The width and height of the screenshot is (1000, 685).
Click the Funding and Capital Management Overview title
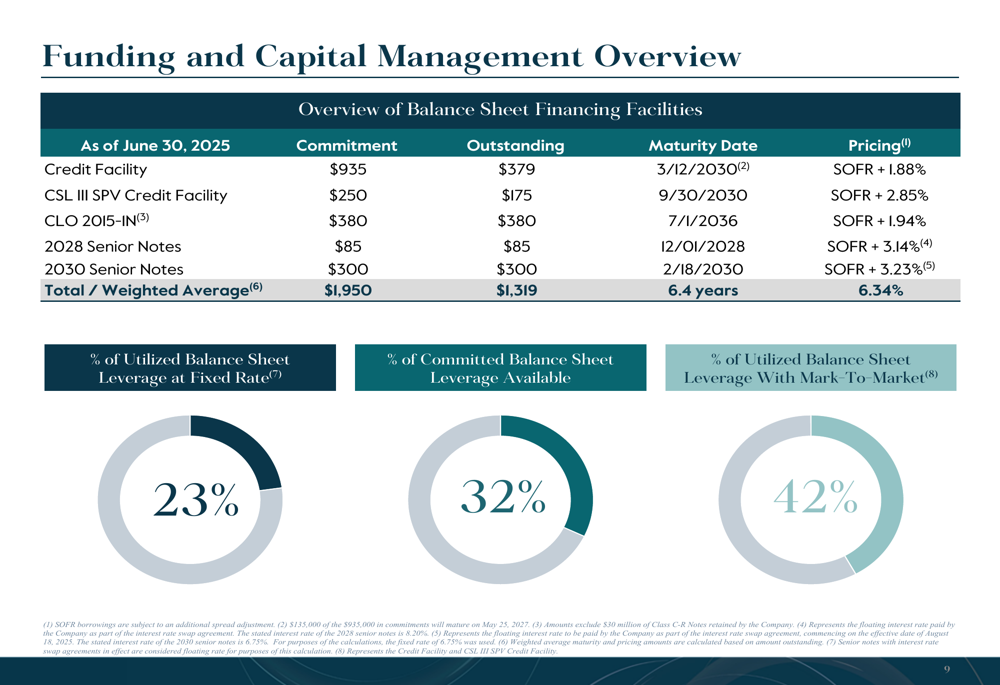(x=392, y=57)
